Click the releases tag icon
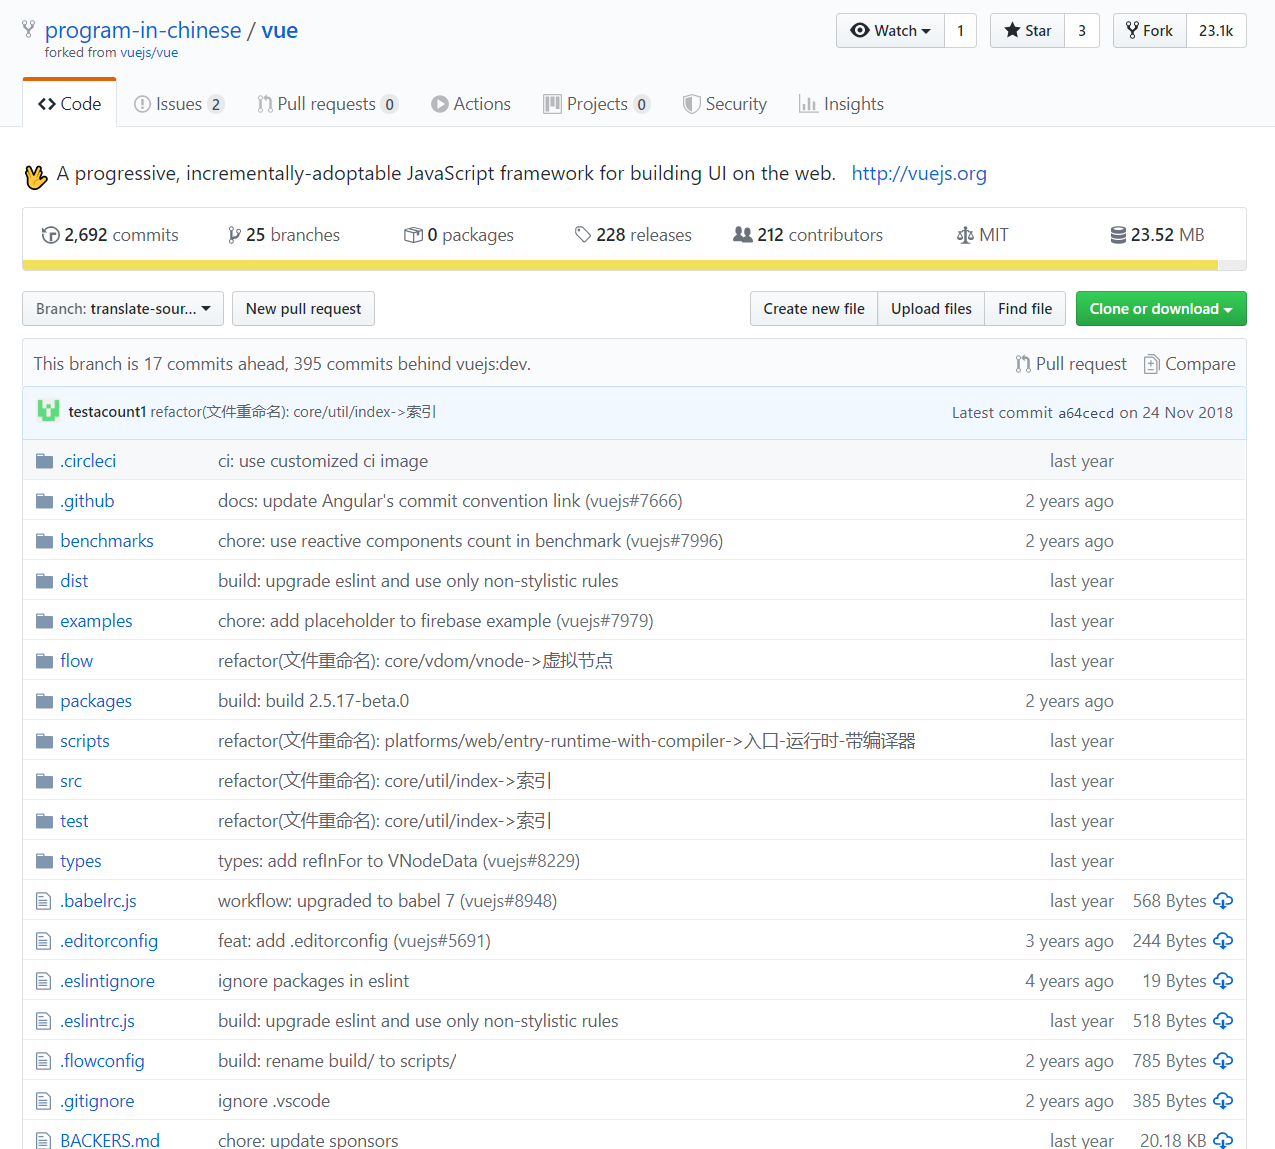This screenshot has width=1275, height=1149. (583, 235)
